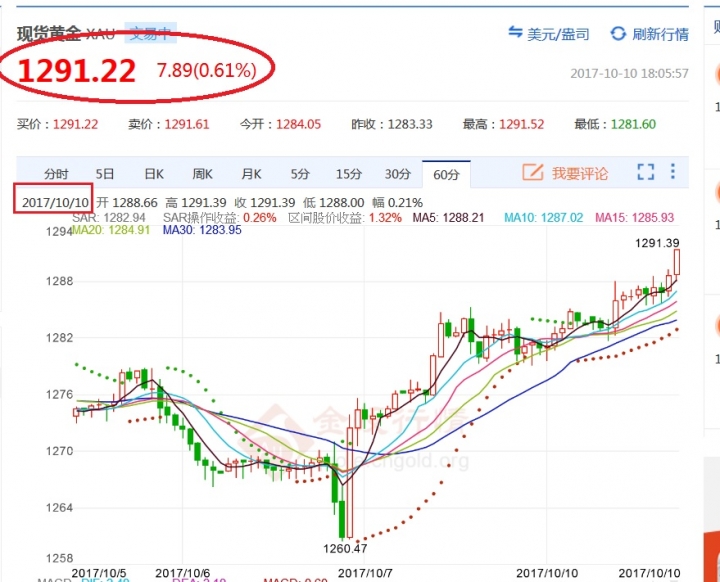Click the 1282 y-axis label
Image resolution: width=720 pixels, height=582 pixels.
(x=59, y=338)
